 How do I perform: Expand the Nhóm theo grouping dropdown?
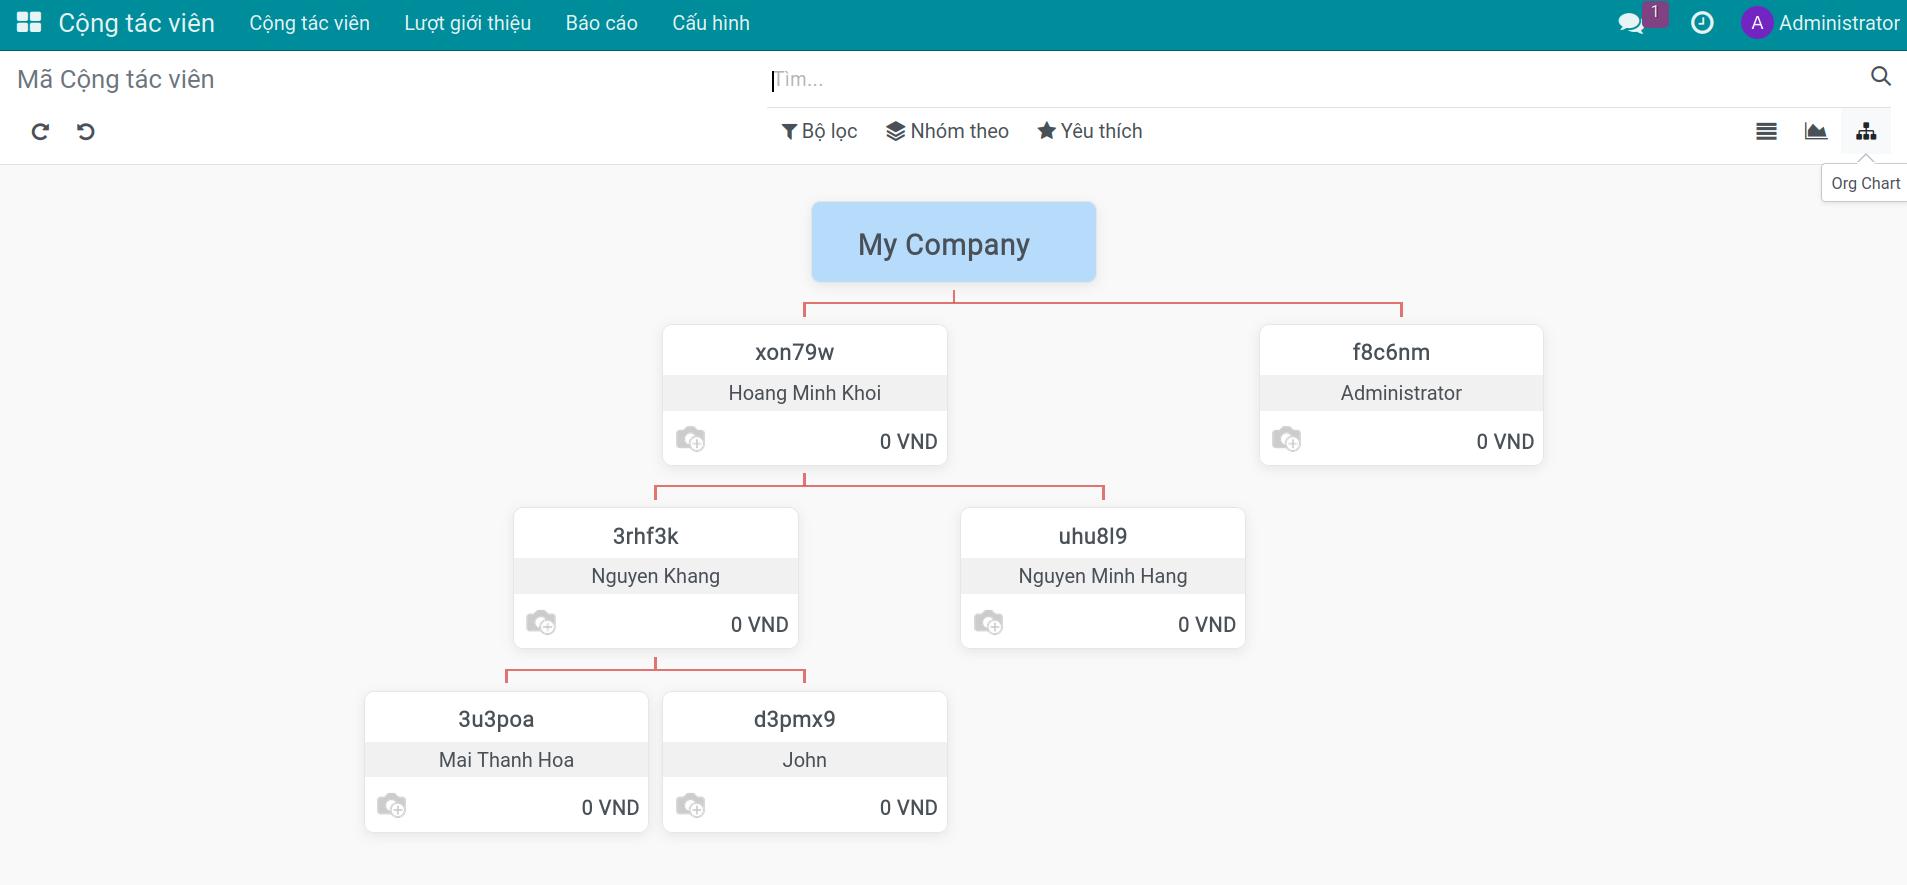947,131
